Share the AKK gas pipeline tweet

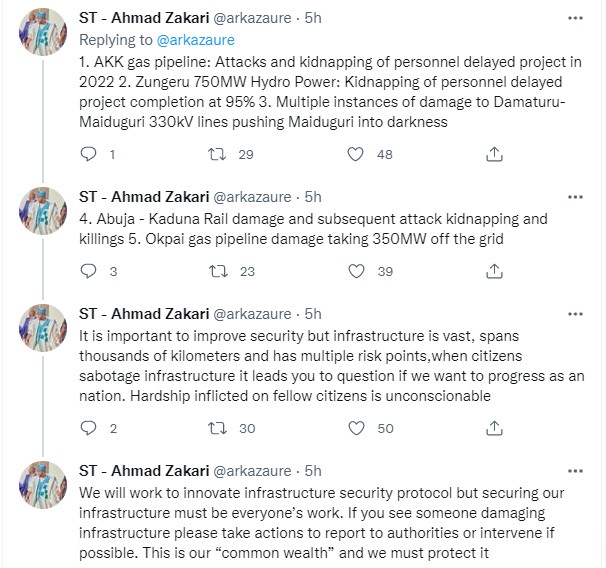(x=492, y=154)
